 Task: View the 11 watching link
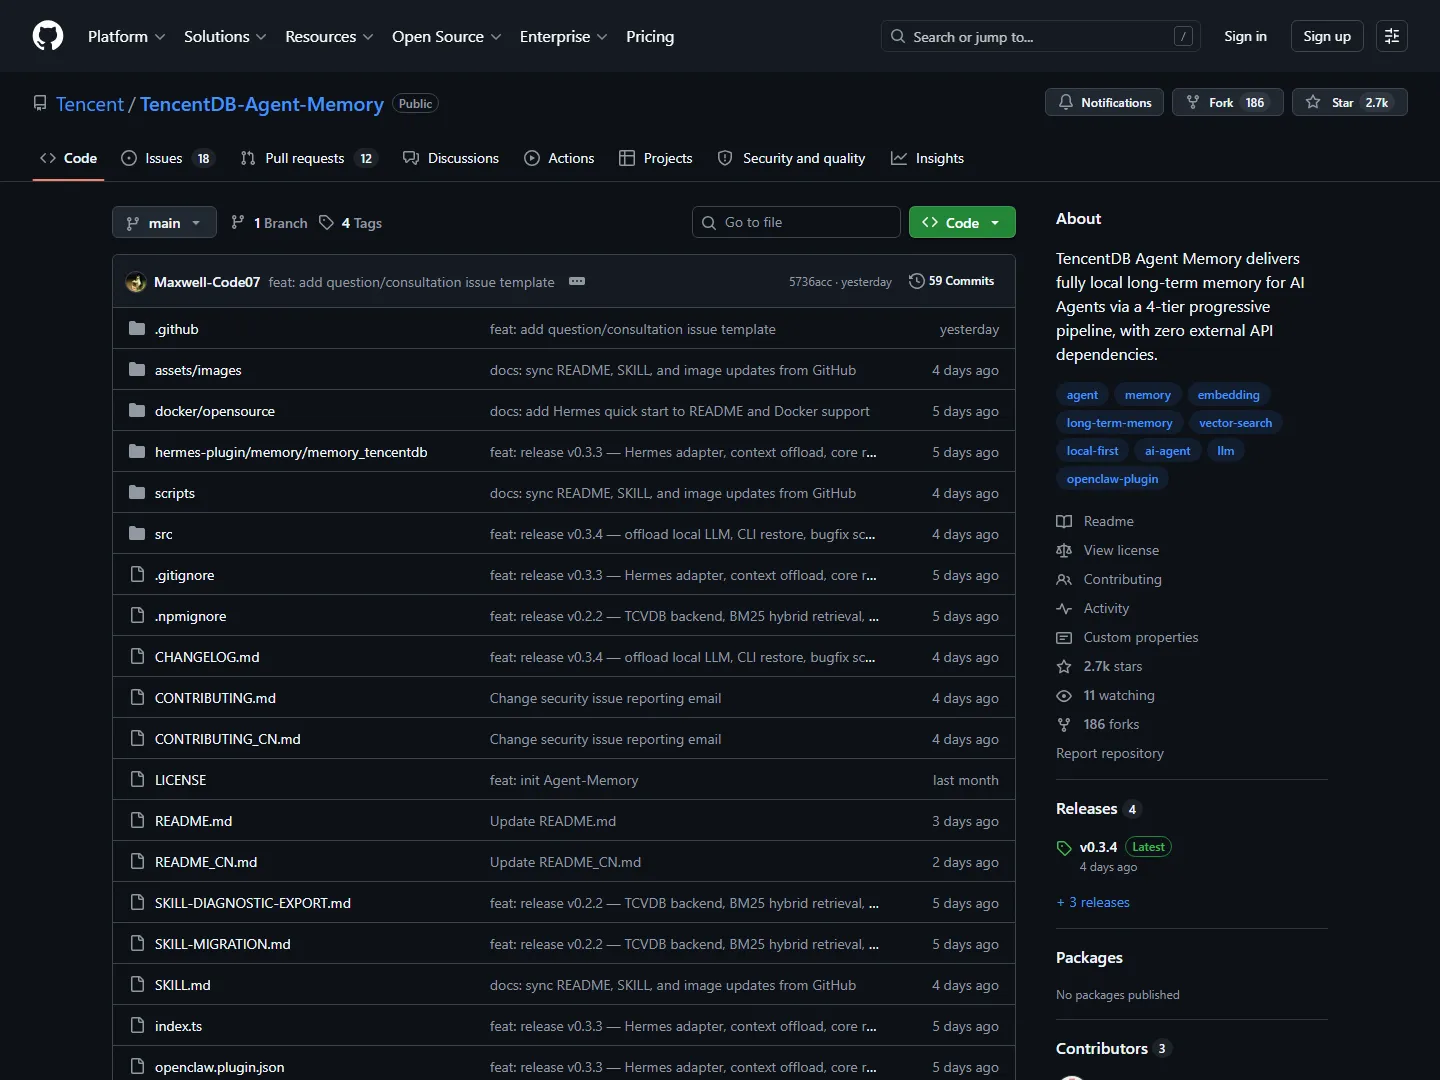[x=1105, y=695]
